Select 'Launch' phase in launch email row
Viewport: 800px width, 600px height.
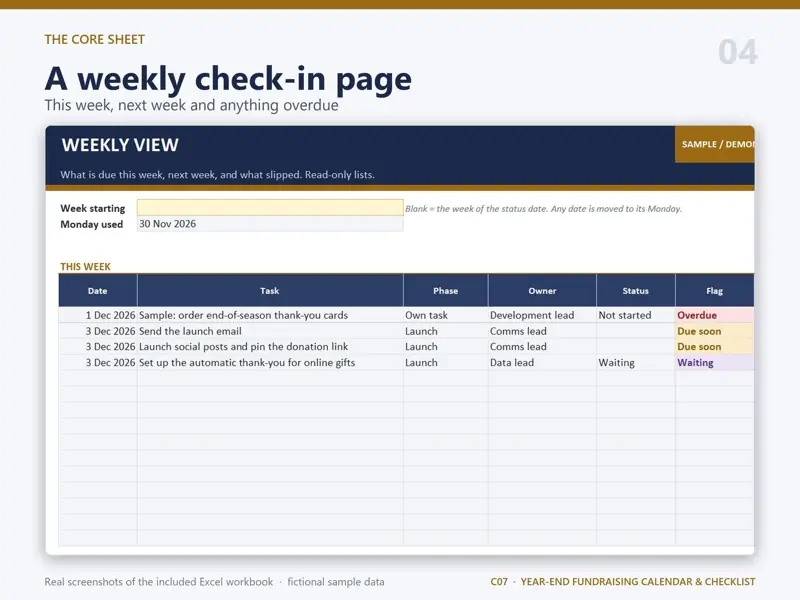click(x=445, y=331)
